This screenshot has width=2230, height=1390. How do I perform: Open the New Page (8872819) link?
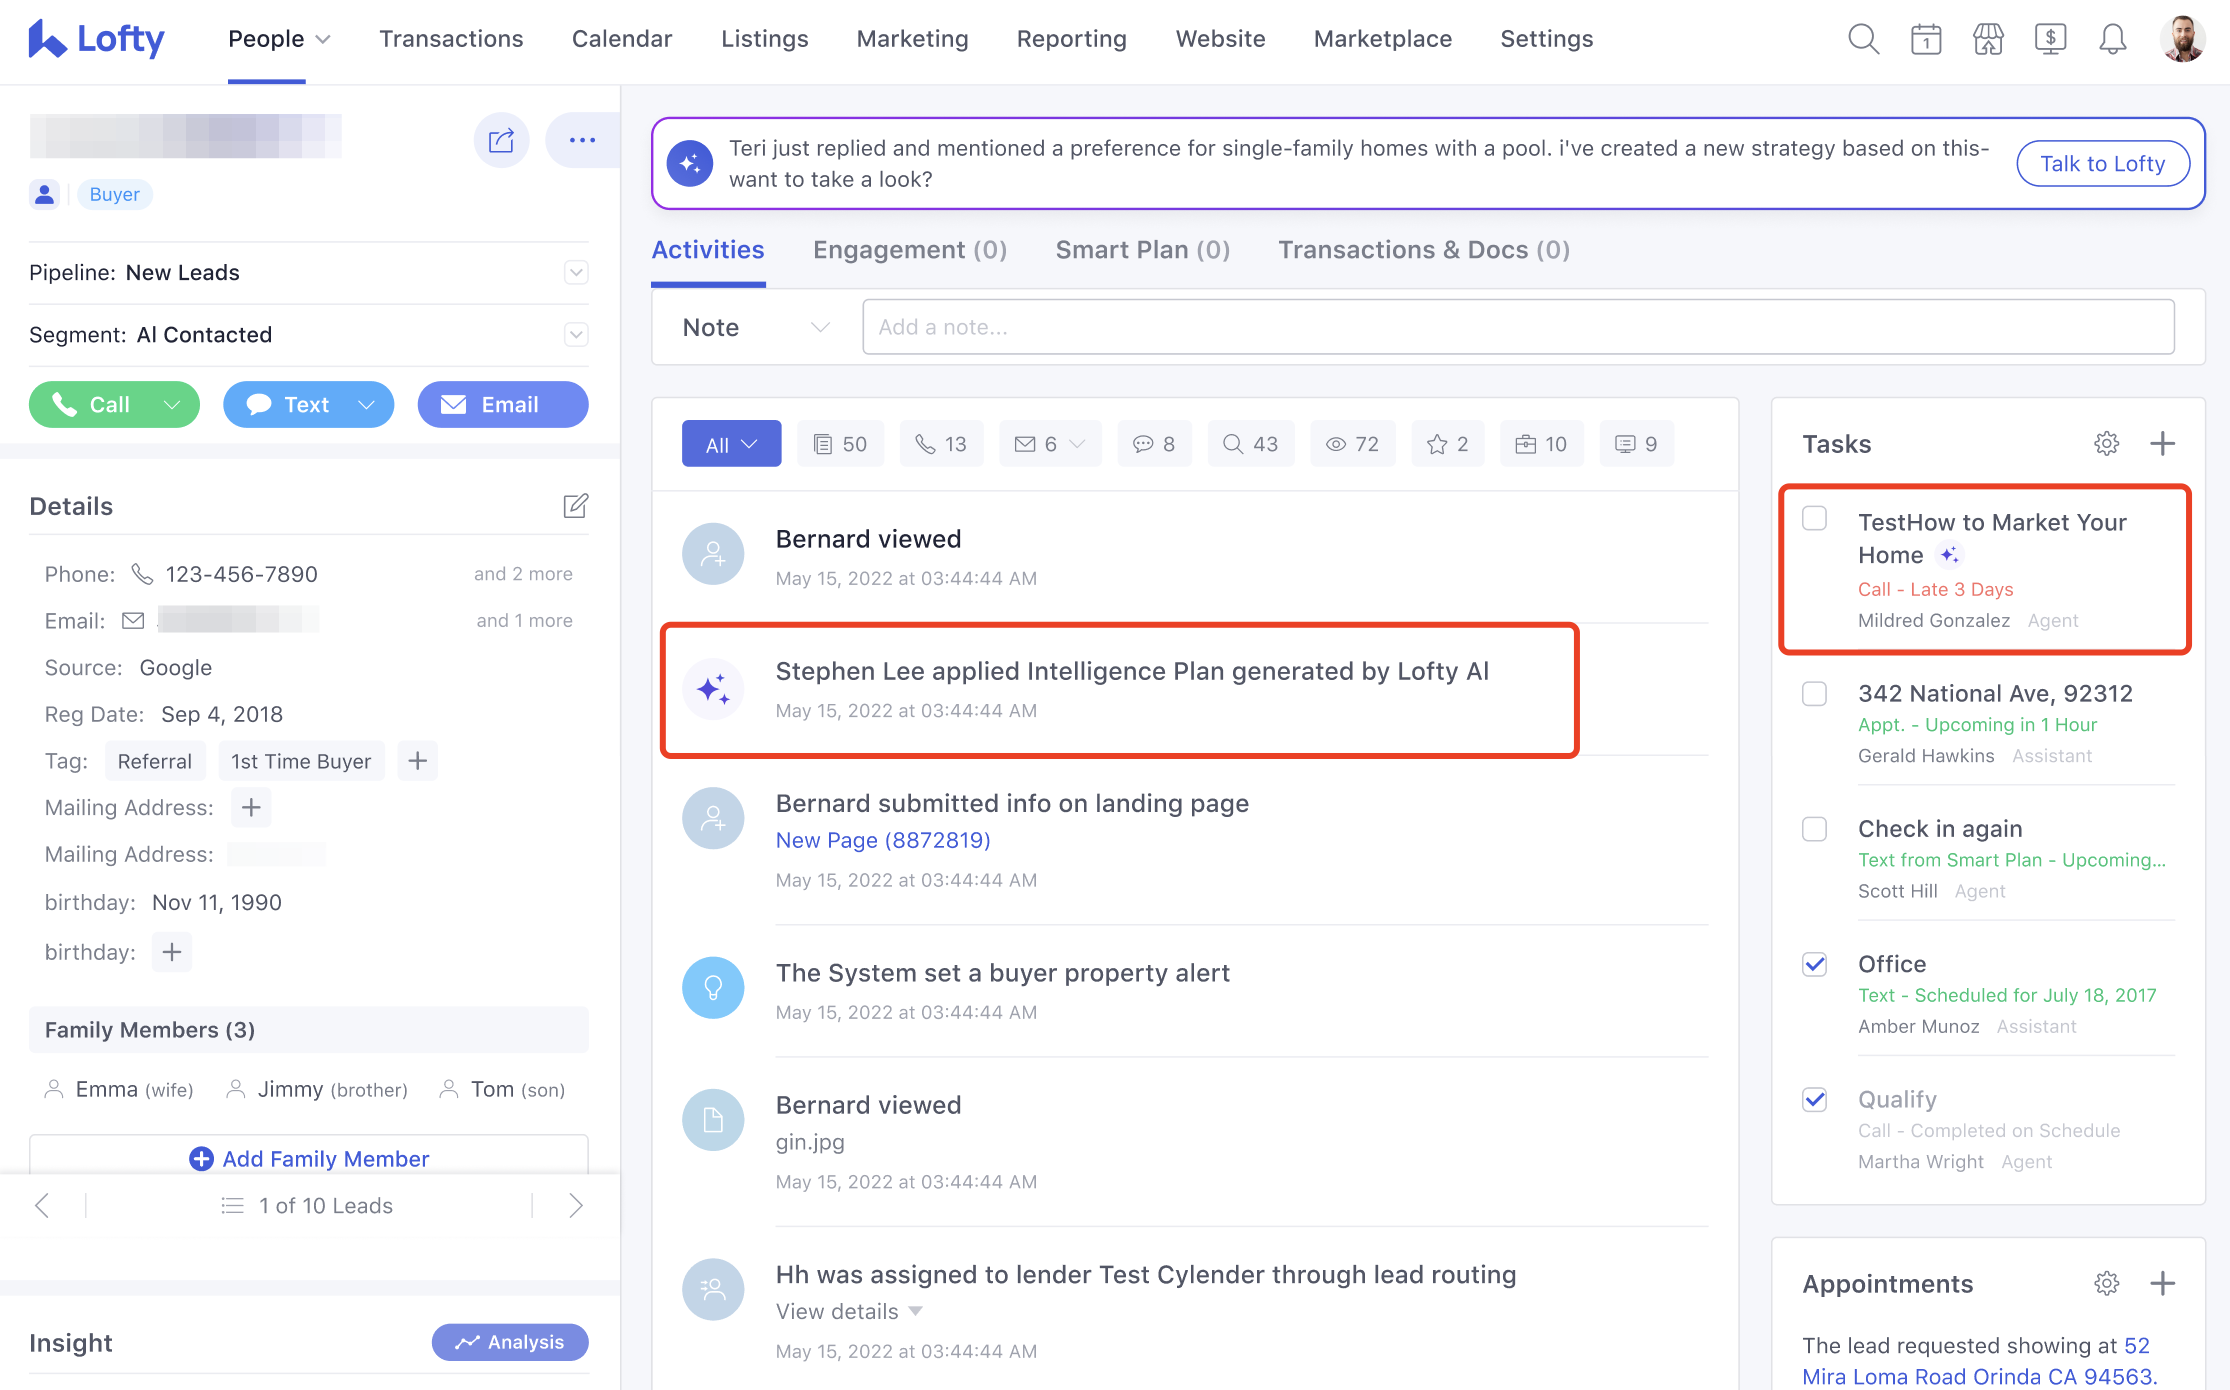(882, 840)
